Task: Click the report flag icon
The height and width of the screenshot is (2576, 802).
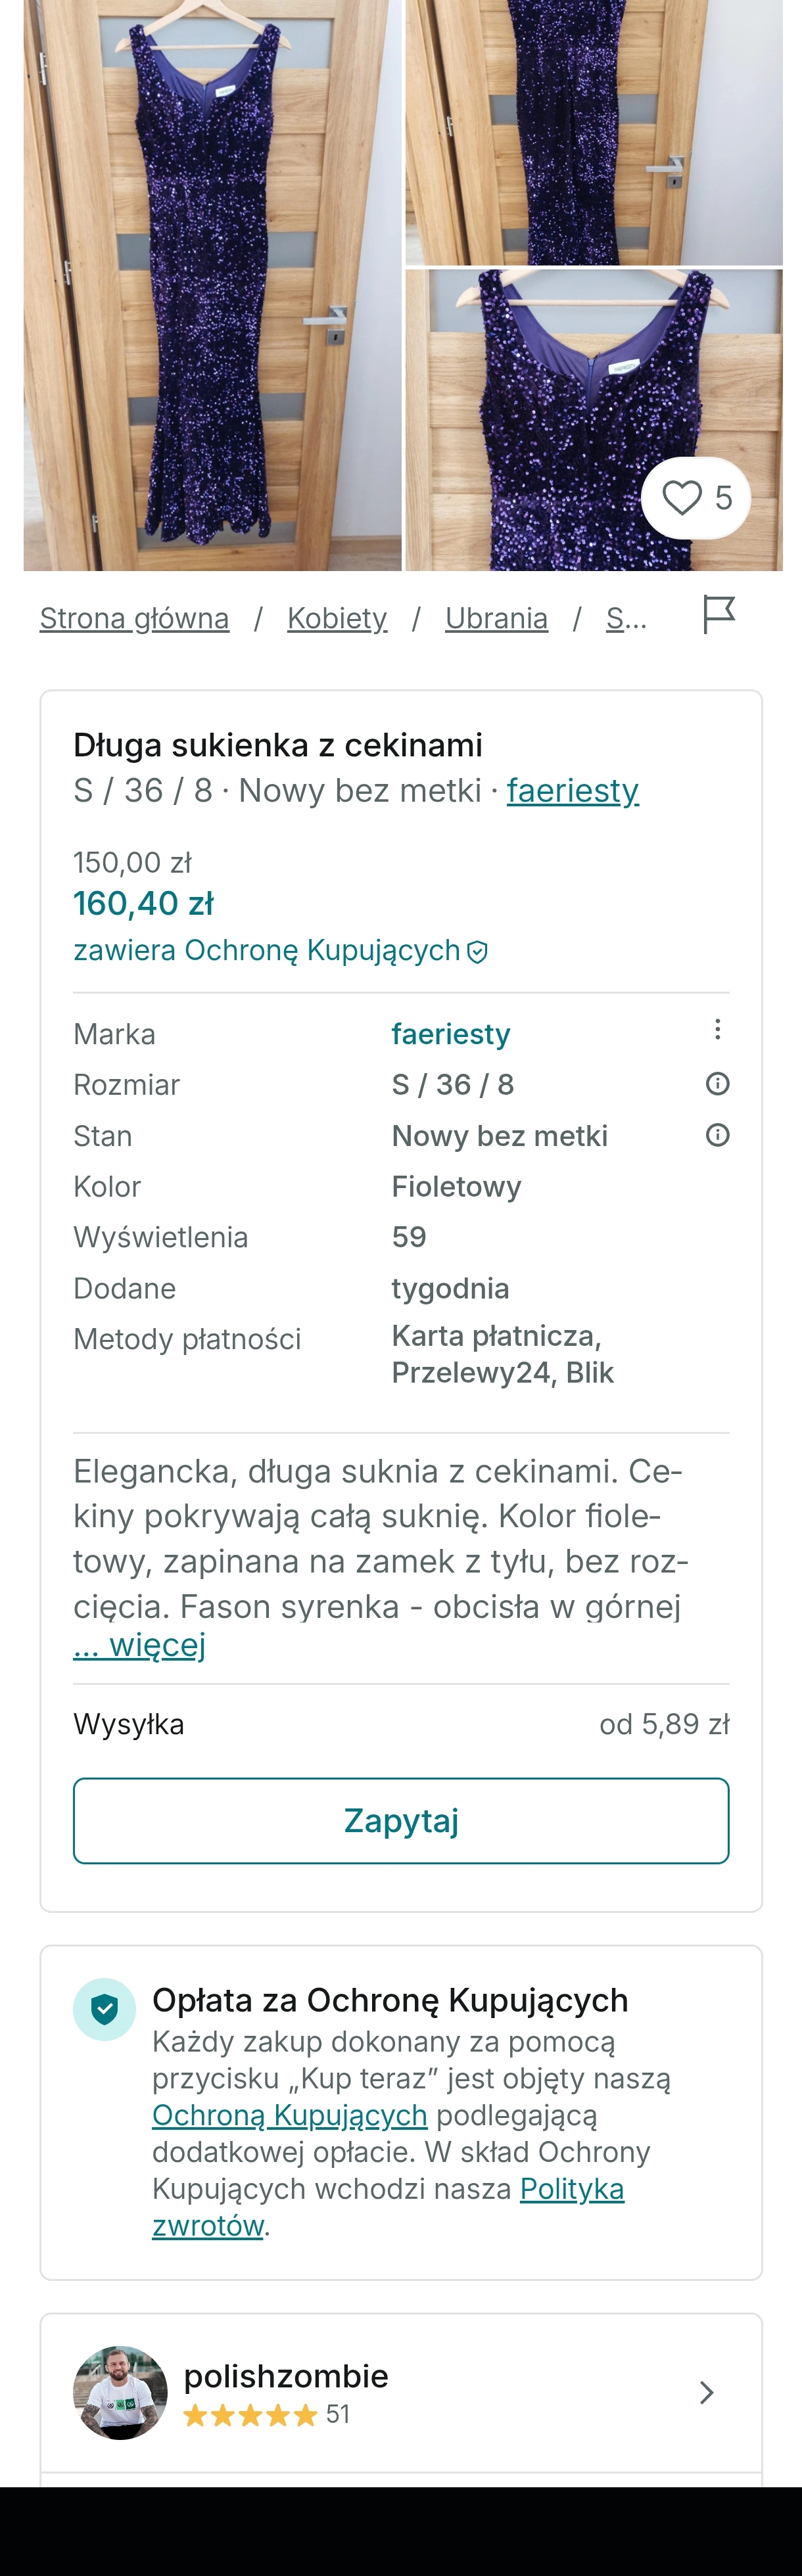Action: click(719, 614)
